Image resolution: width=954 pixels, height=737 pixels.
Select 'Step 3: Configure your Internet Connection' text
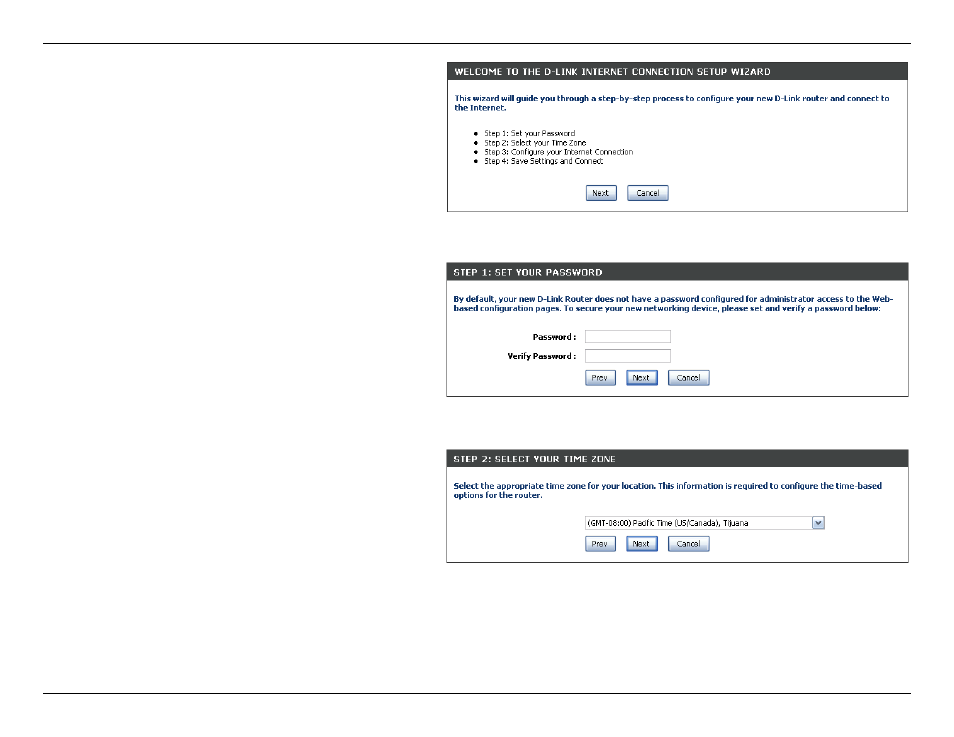coord(559,152)
